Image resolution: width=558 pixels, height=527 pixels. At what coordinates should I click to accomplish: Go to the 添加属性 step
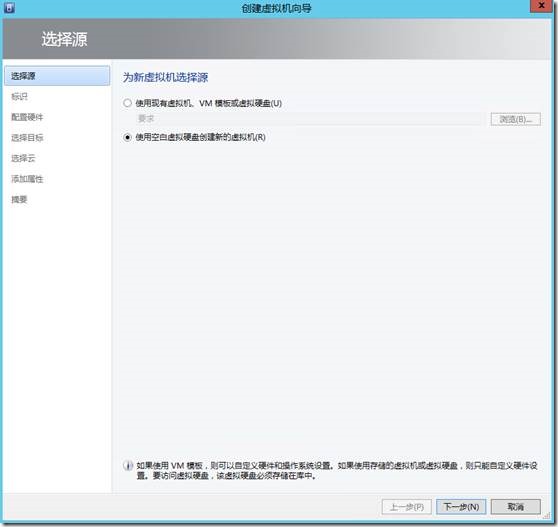(27, 179)
